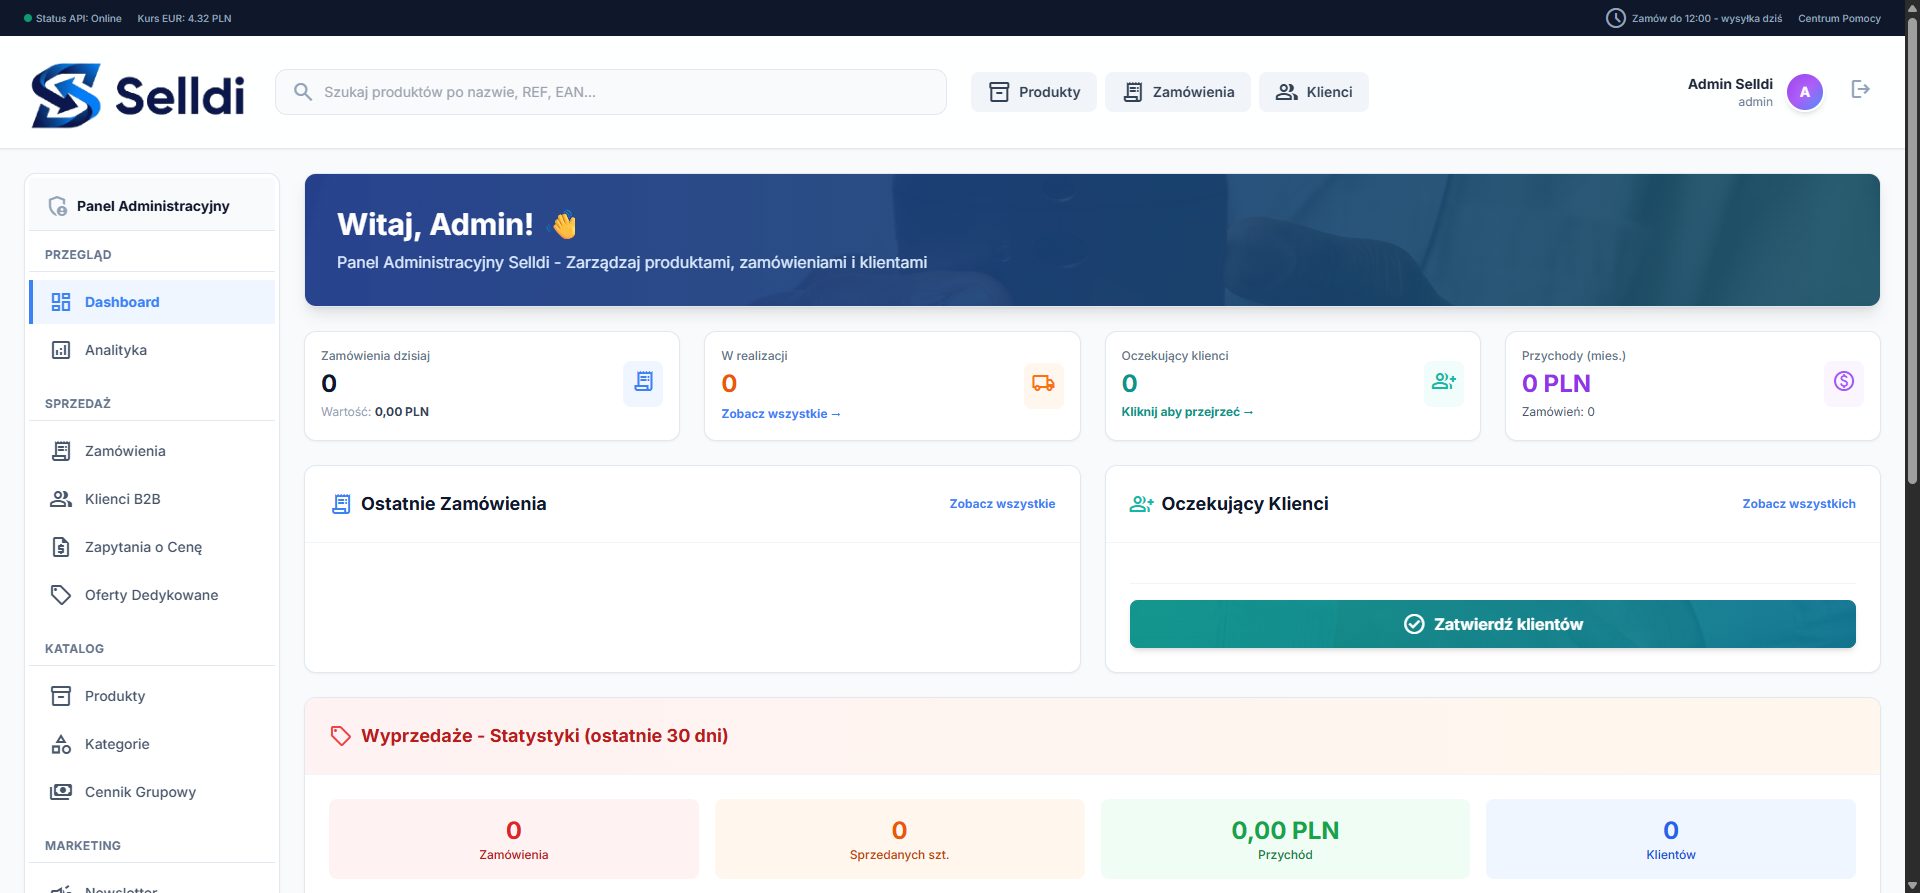The height and width of the screenshot is (893, 1920).
Task: Click the Oczekujący Klienci header icon
Action: coord(1141,504)
